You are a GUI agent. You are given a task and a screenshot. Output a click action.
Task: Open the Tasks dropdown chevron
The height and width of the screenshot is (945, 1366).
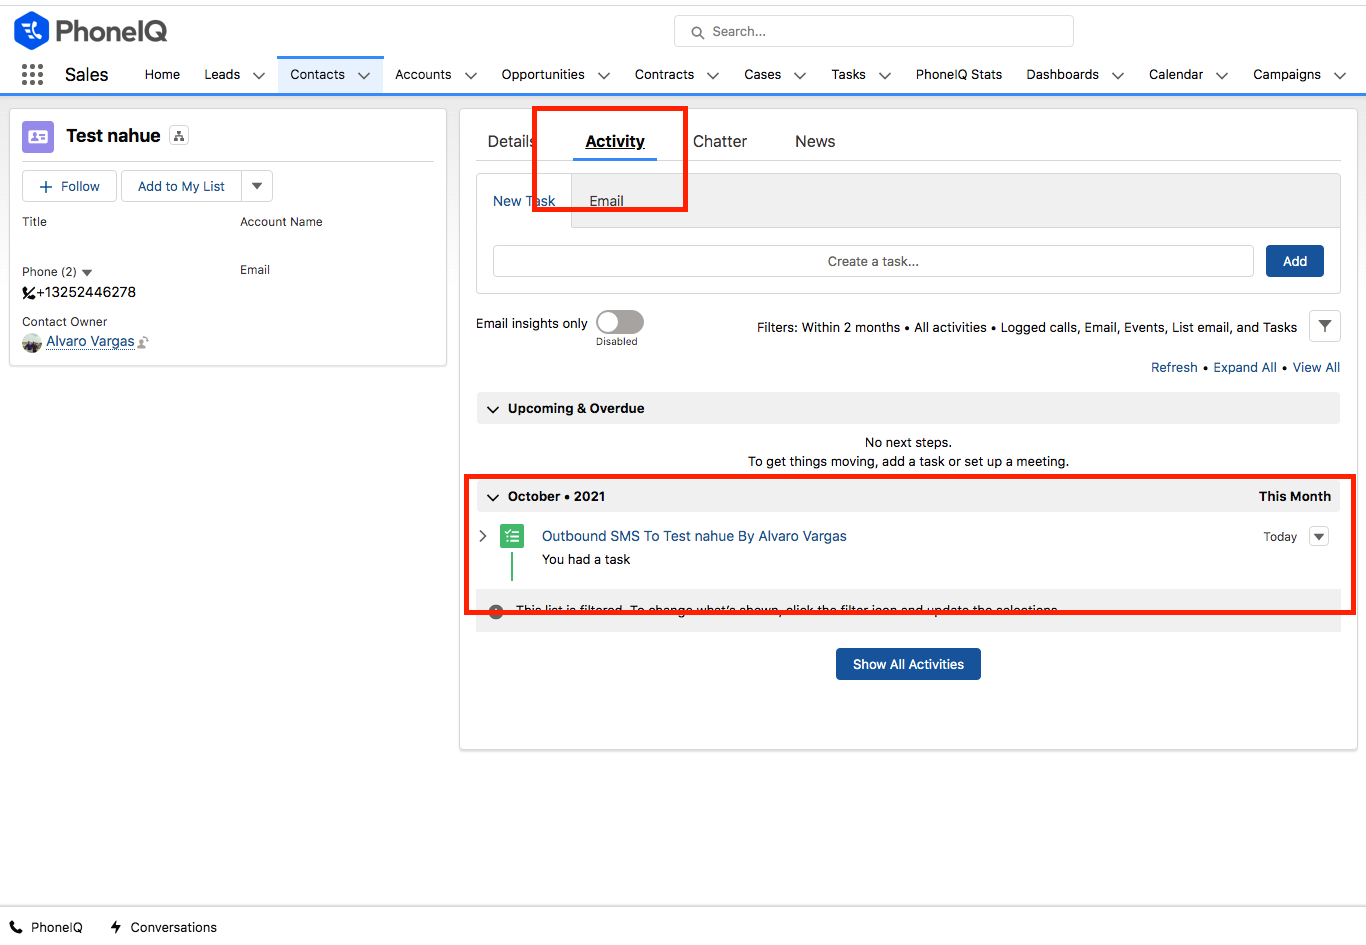point(885,75)
